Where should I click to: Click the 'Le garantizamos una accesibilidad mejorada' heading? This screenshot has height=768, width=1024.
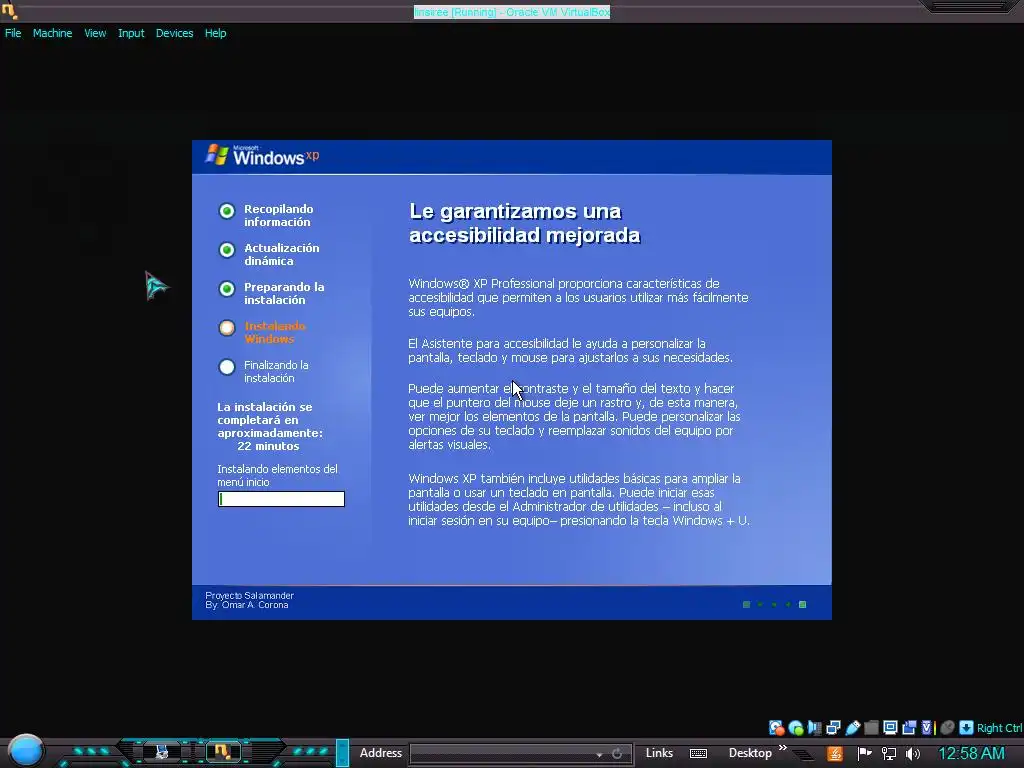pyautogui.click(x=524, y=223)
